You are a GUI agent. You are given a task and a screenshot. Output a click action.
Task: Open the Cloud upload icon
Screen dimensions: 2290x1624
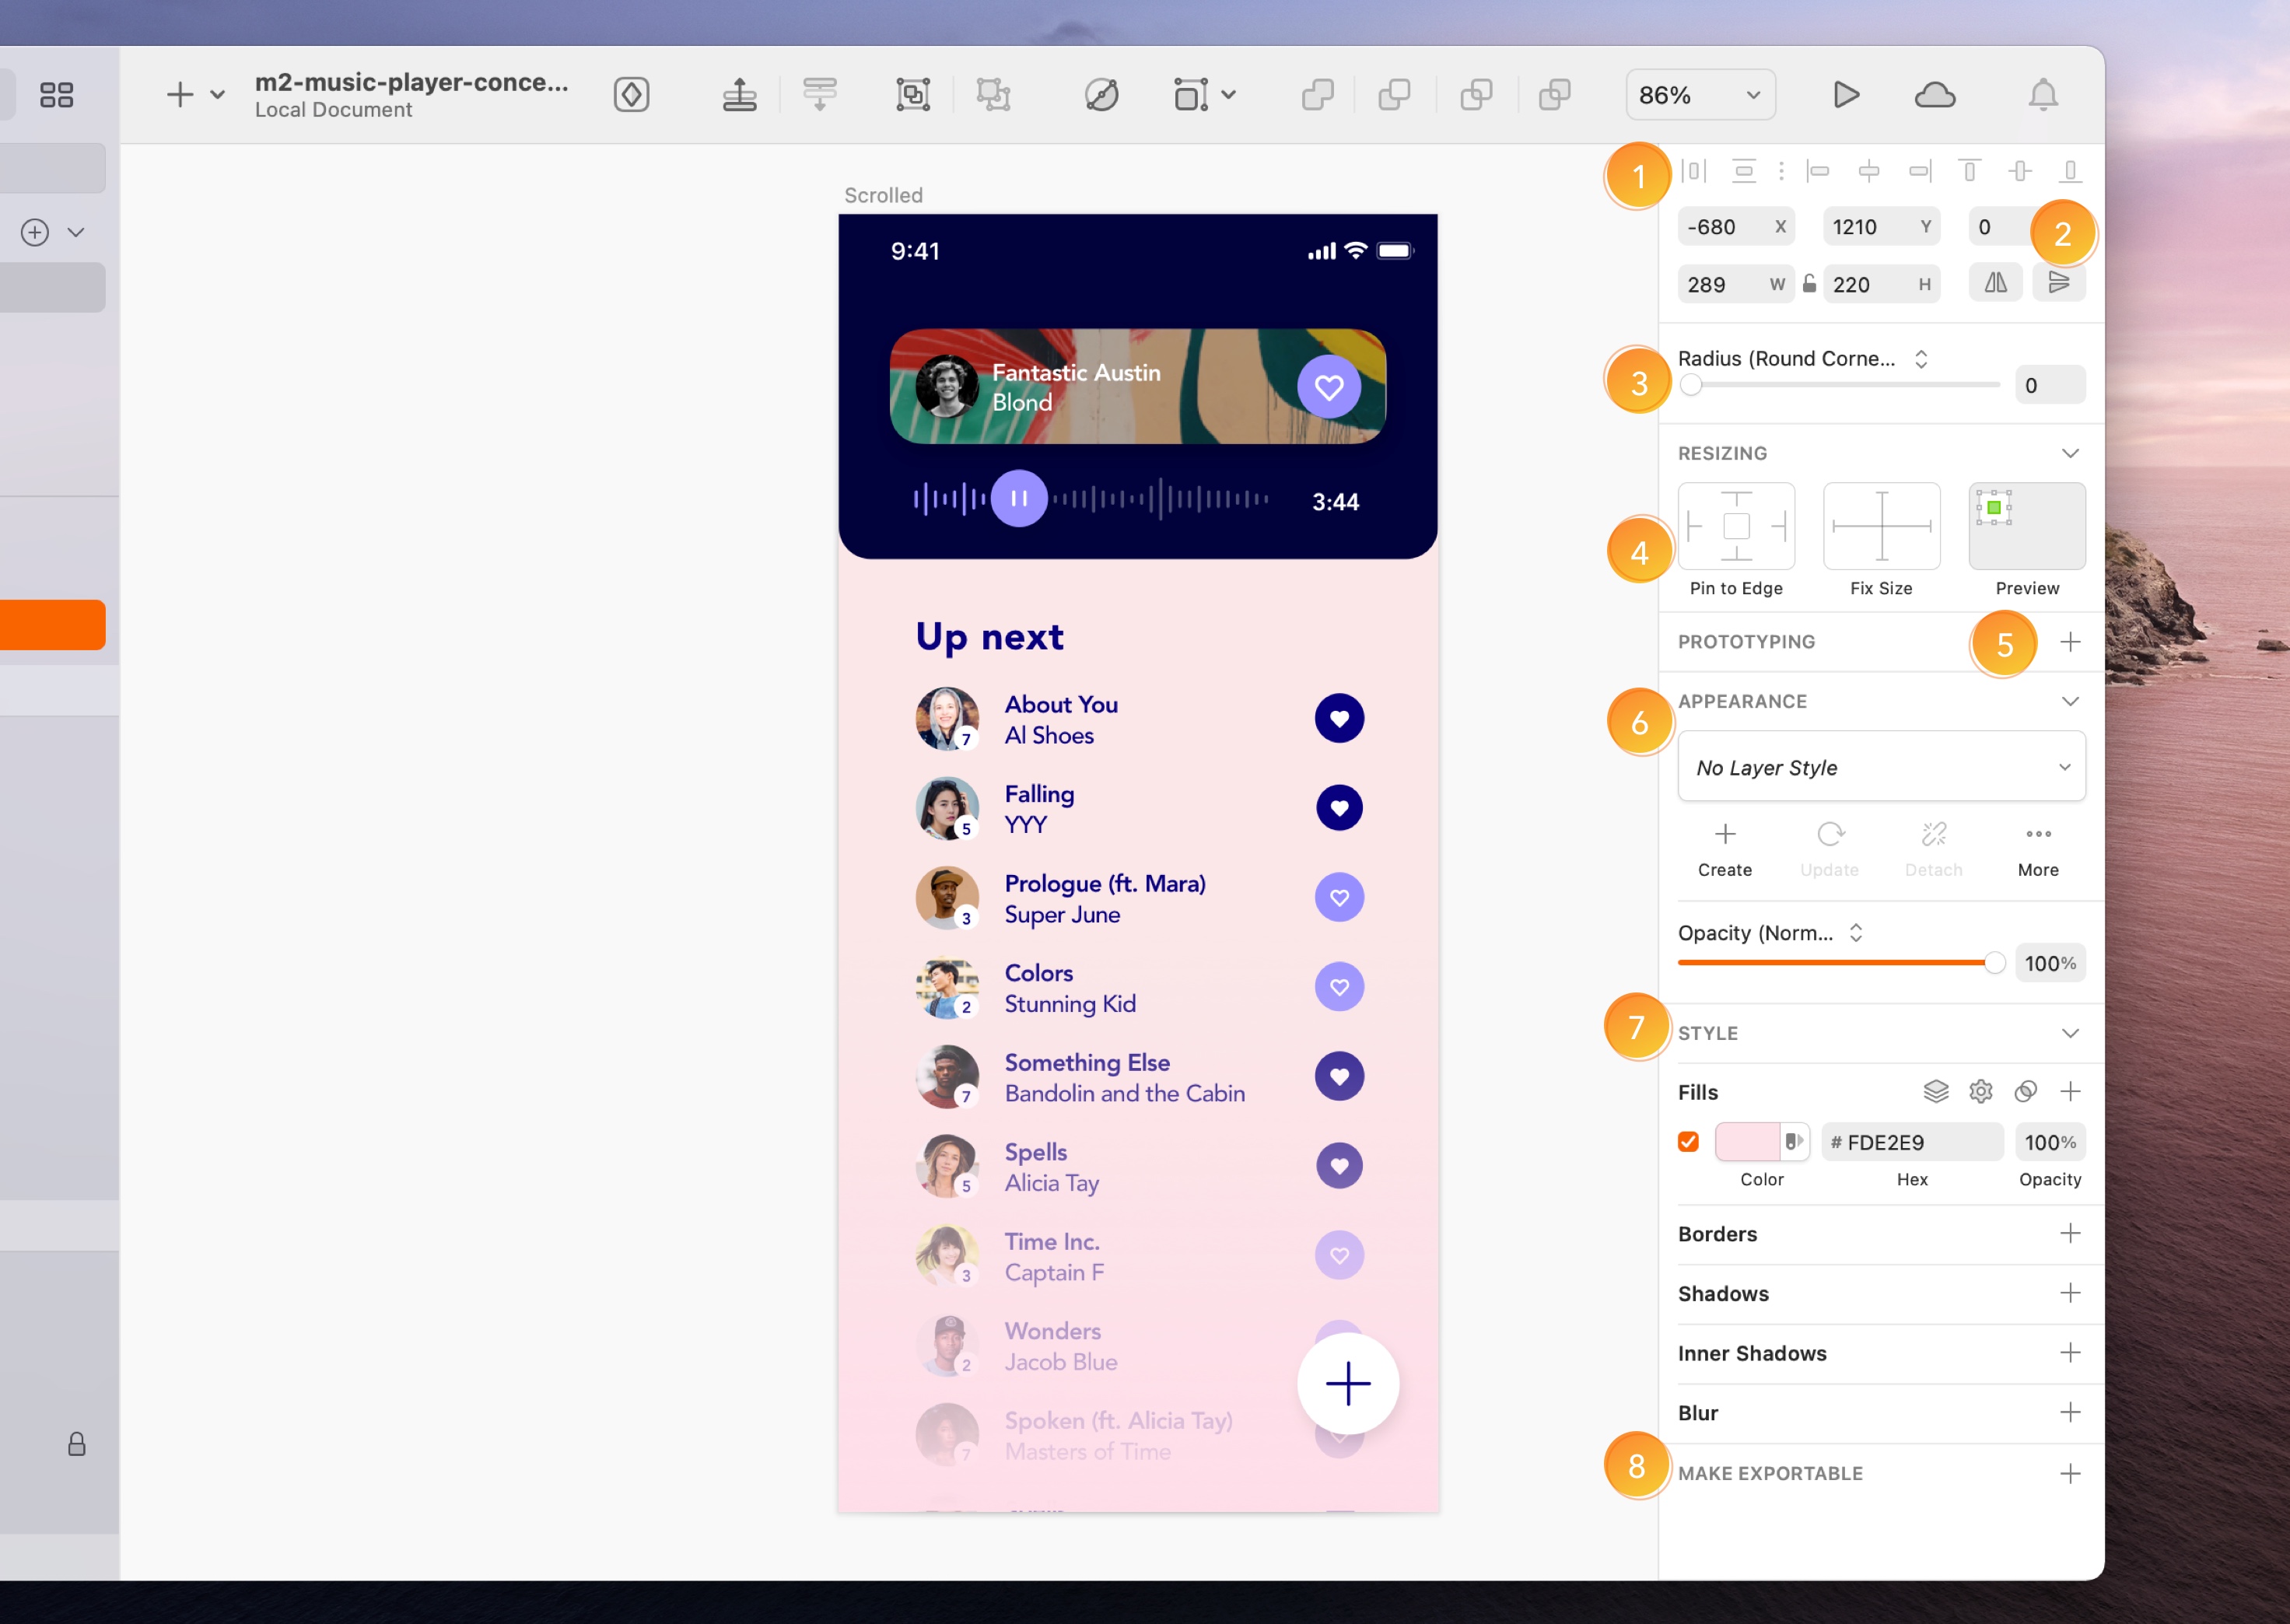[x=1935, y=95]
